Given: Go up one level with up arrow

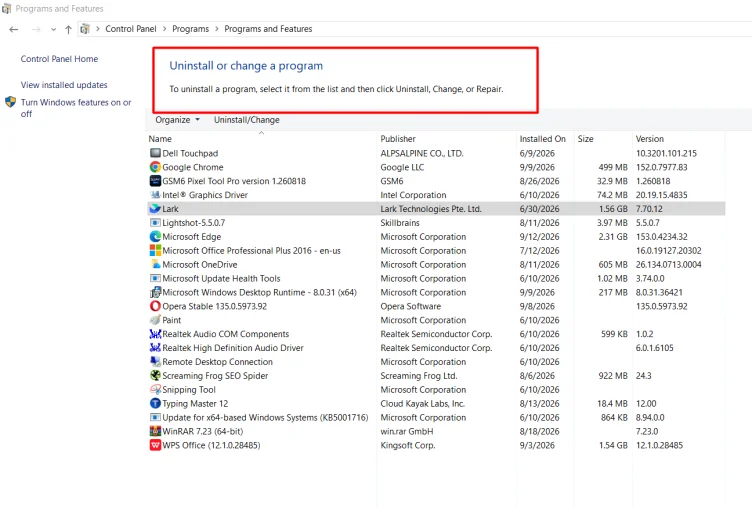Looking at the screenshot, I should pos(68,29).
